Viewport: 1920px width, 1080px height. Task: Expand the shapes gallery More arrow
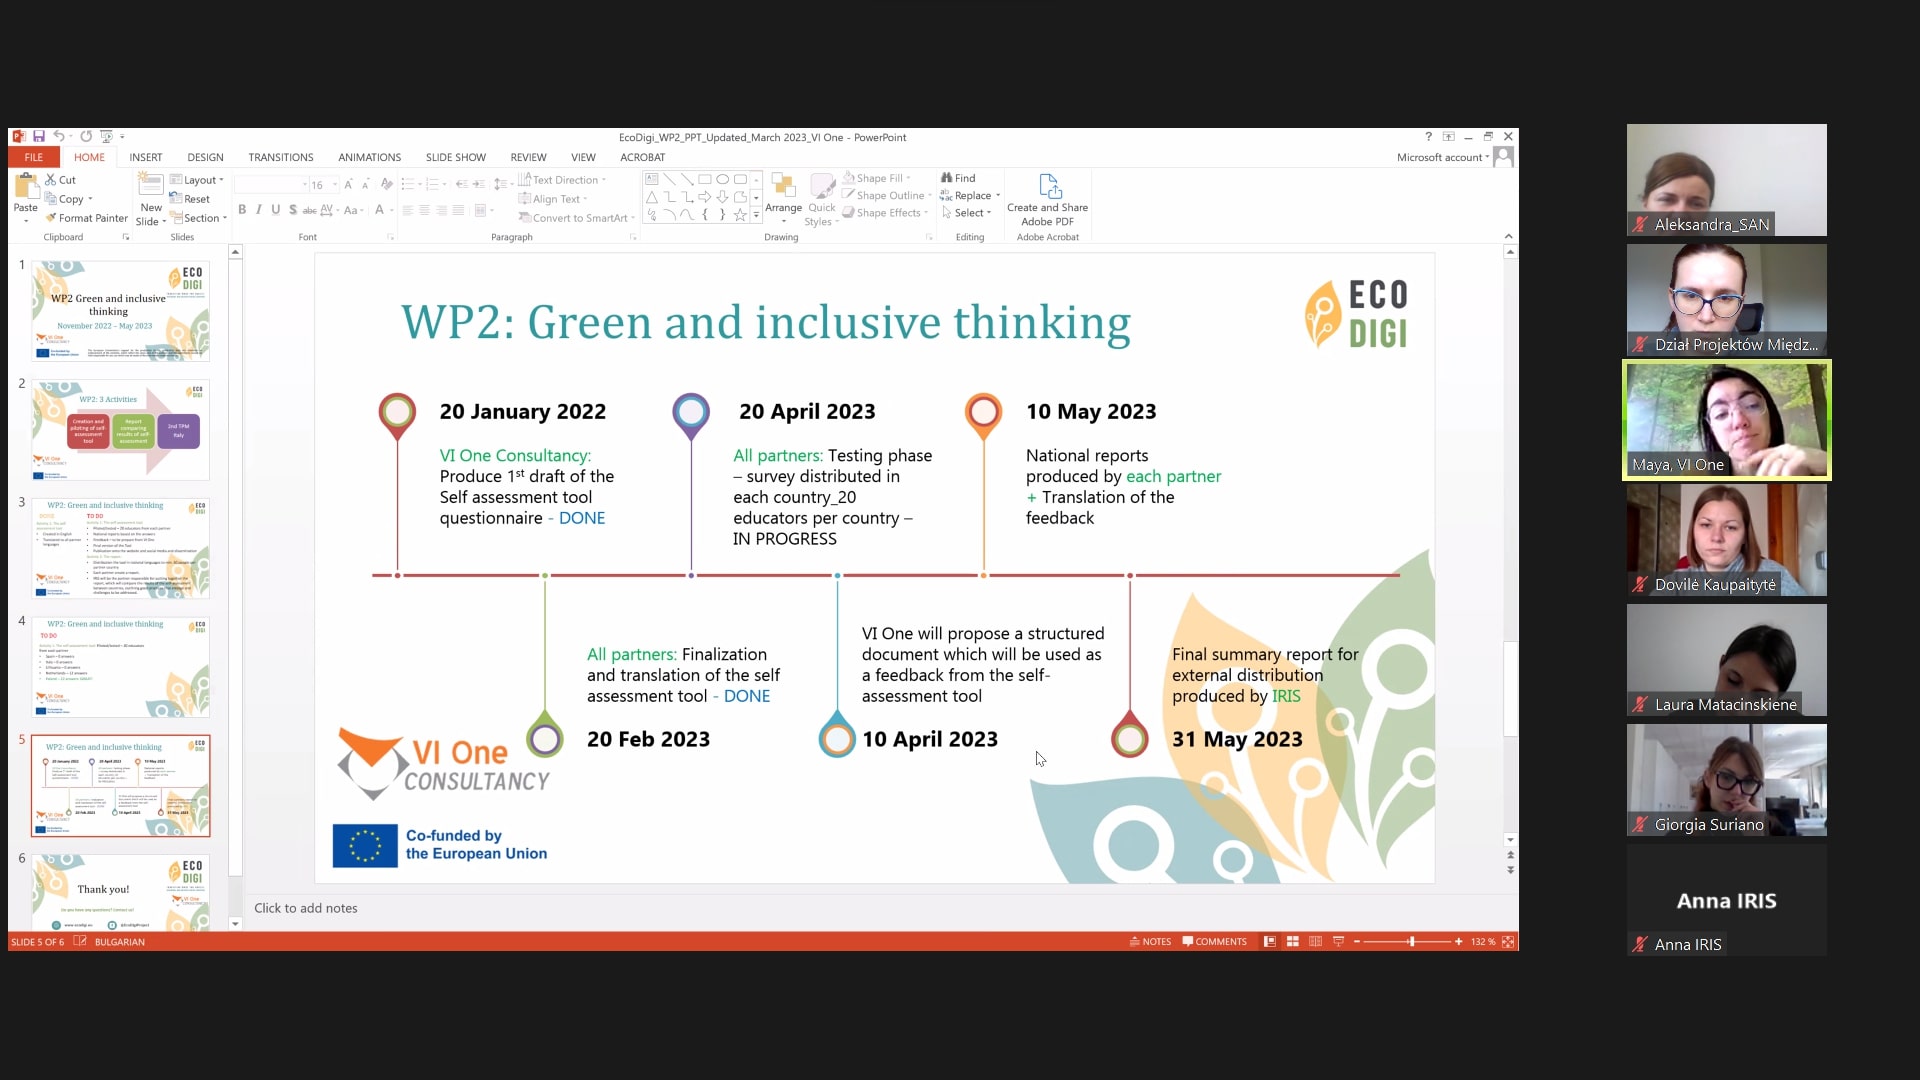pyautogui.click(x=756, y=216)
